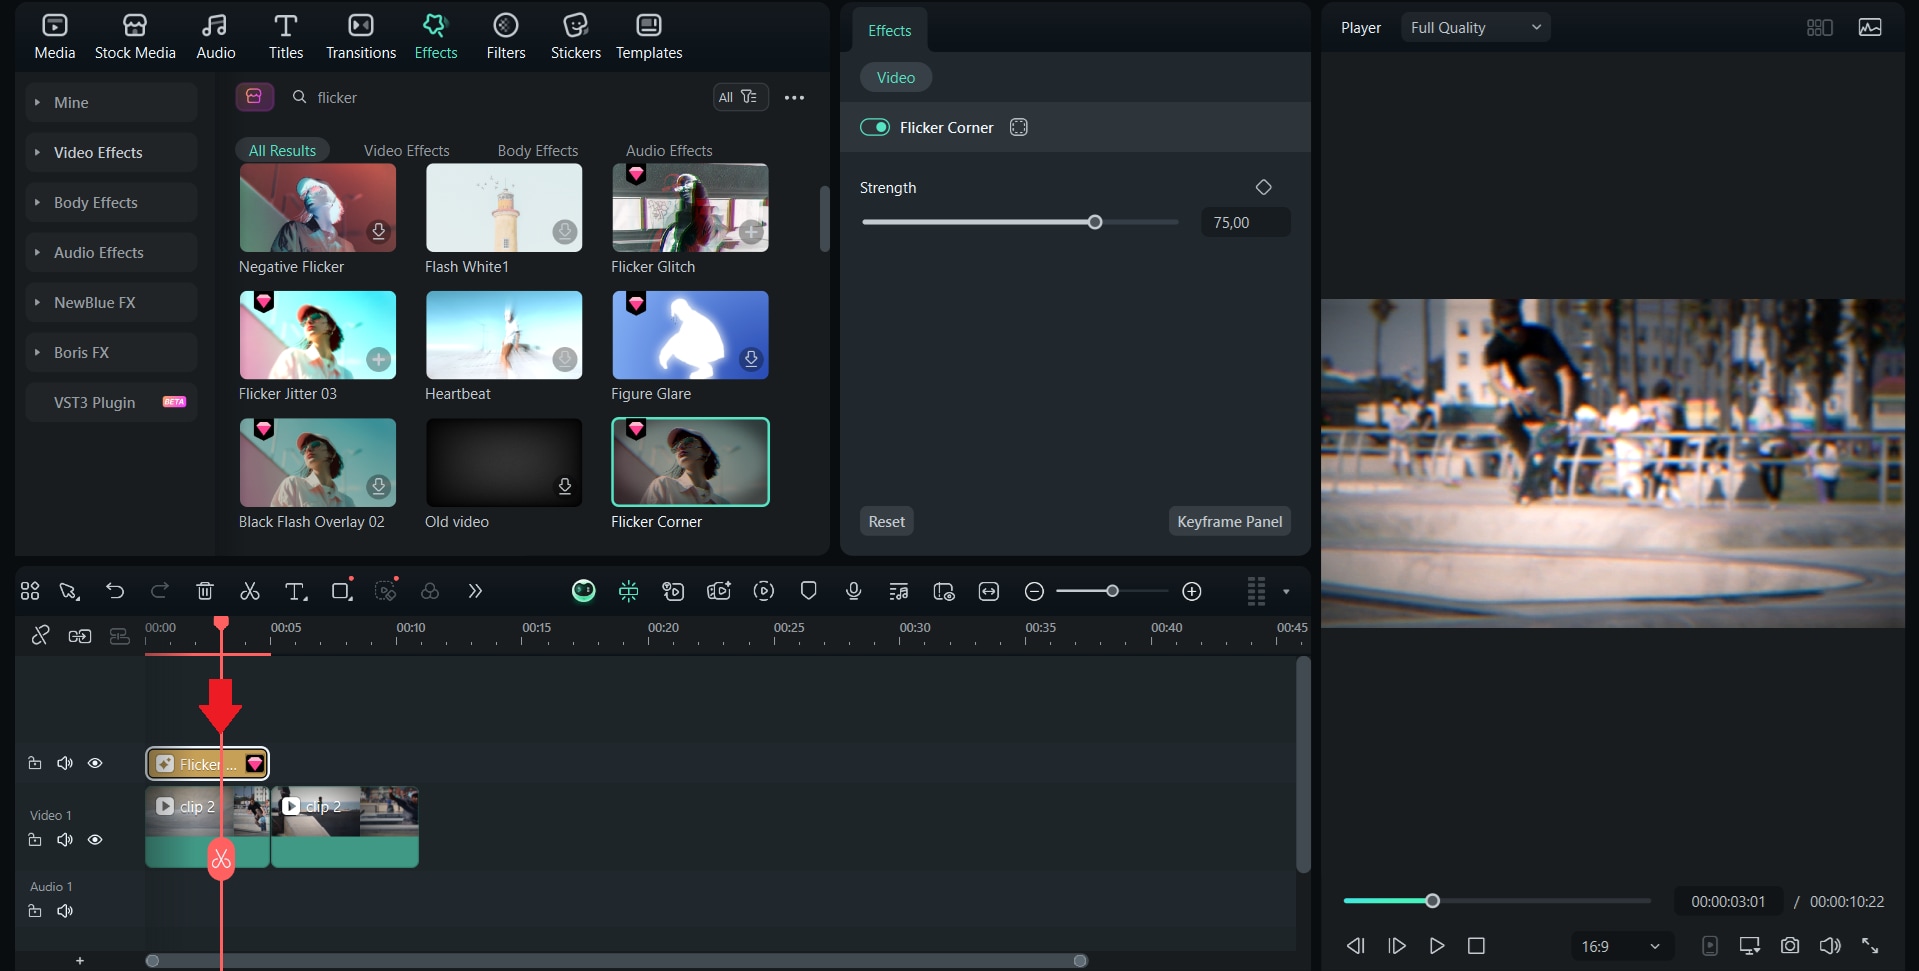The image size is (1919, 971).
Task: Play the preview video
Action: [x=1437, y=946]
